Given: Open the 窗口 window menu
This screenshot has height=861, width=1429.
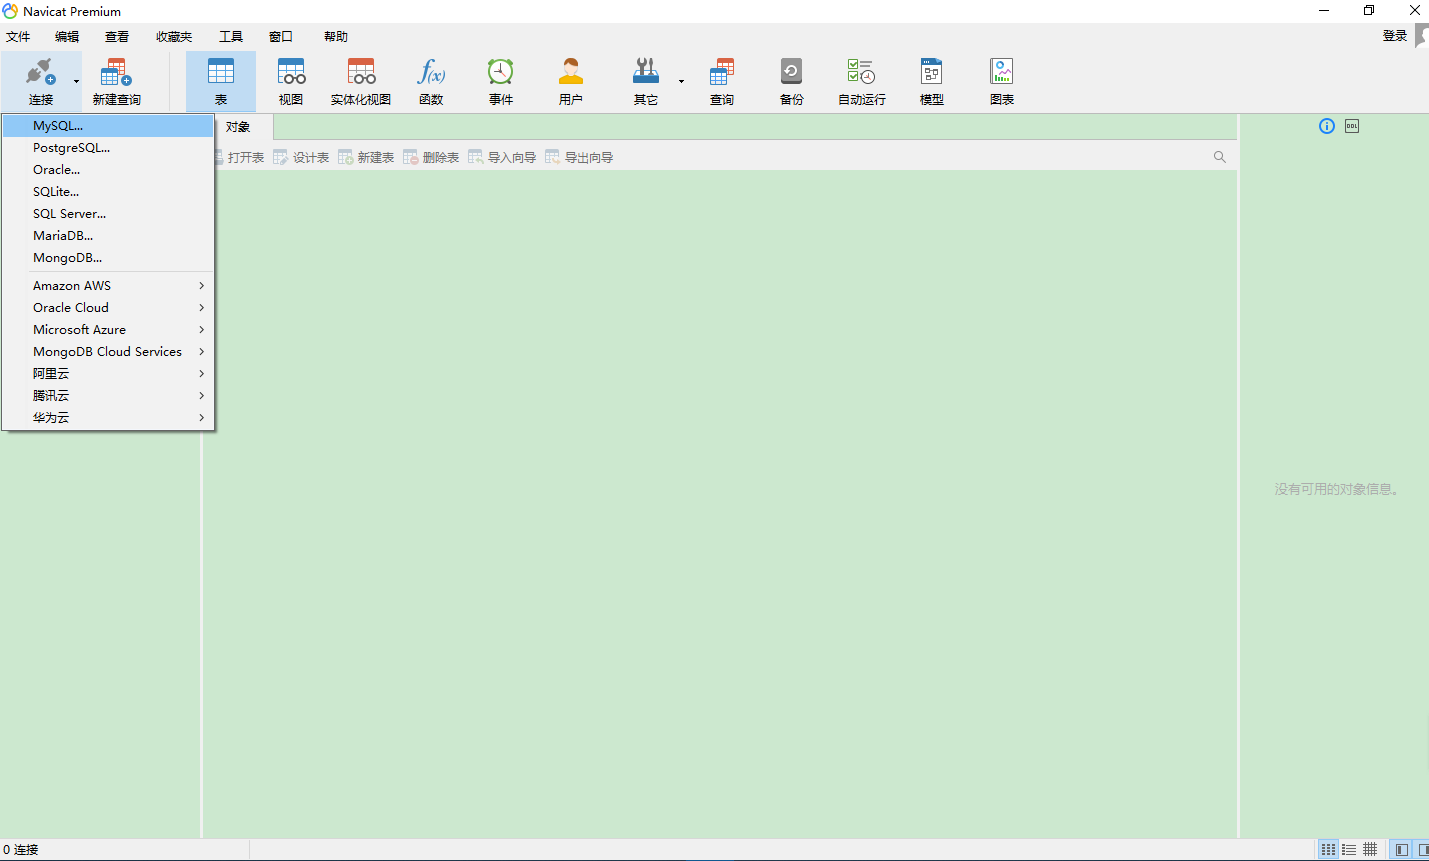Looking at the screenshot, I should point(281,37).
